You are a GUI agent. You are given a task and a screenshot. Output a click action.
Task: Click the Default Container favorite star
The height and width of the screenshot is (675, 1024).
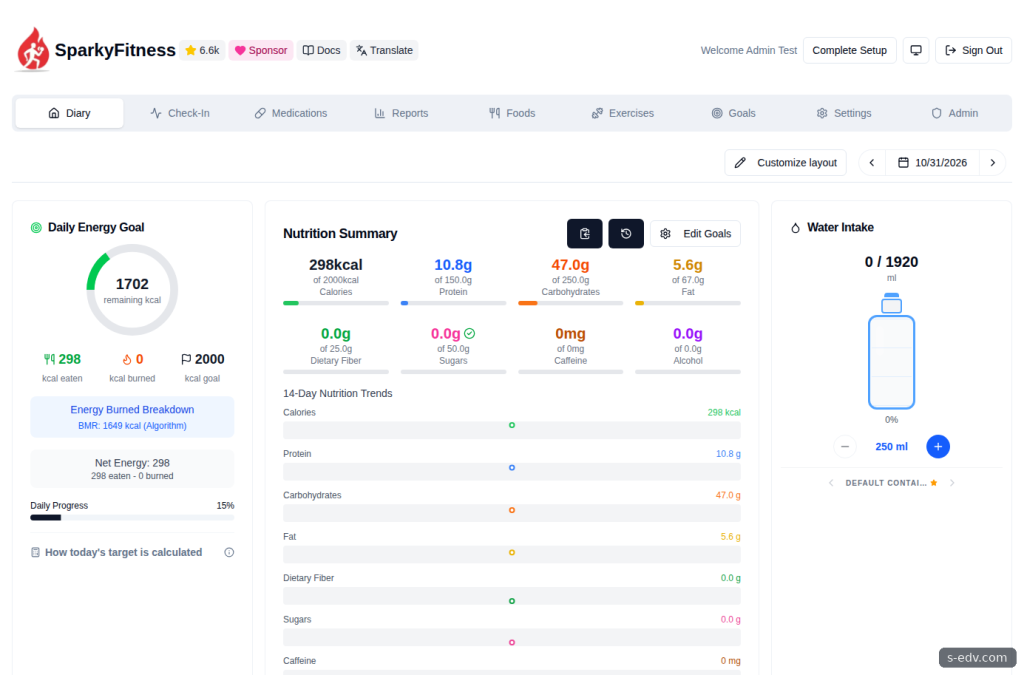(x=934, y=483)
